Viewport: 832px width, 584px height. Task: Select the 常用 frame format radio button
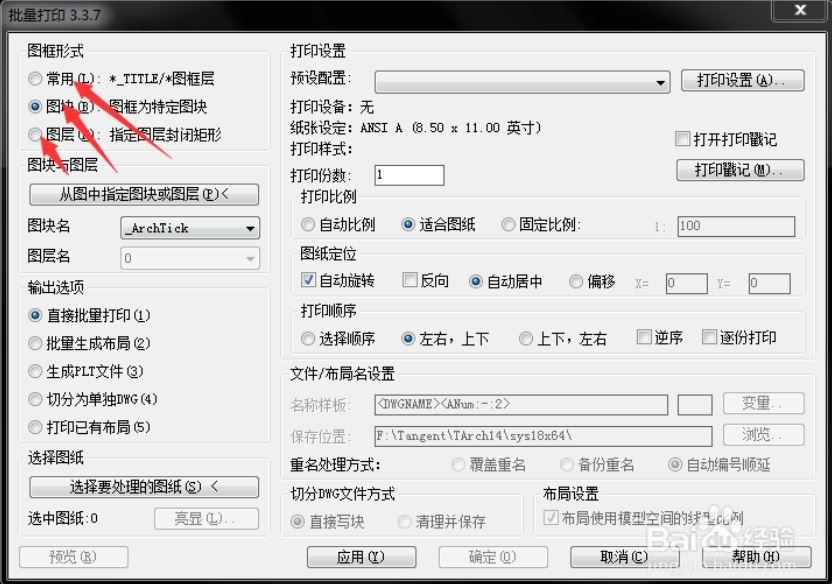[x=35, y=79]
